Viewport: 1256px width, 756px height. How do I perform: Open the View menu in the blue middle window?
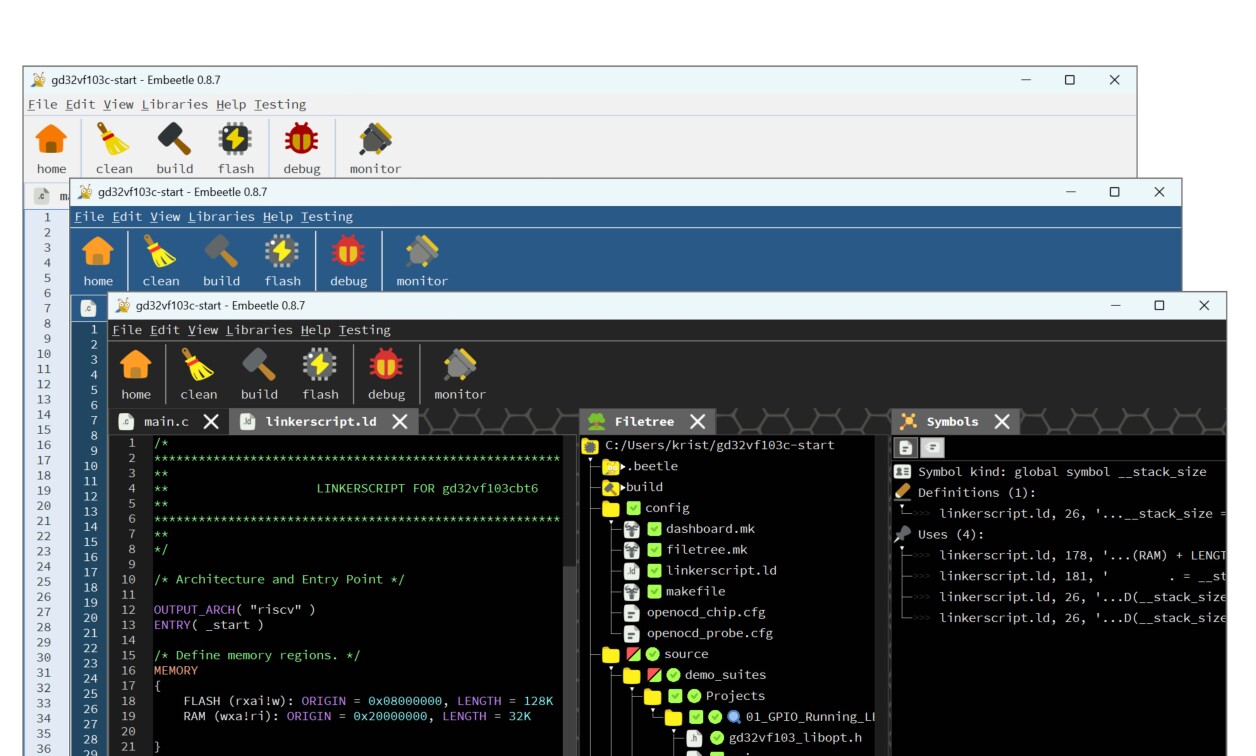[165, 217]
